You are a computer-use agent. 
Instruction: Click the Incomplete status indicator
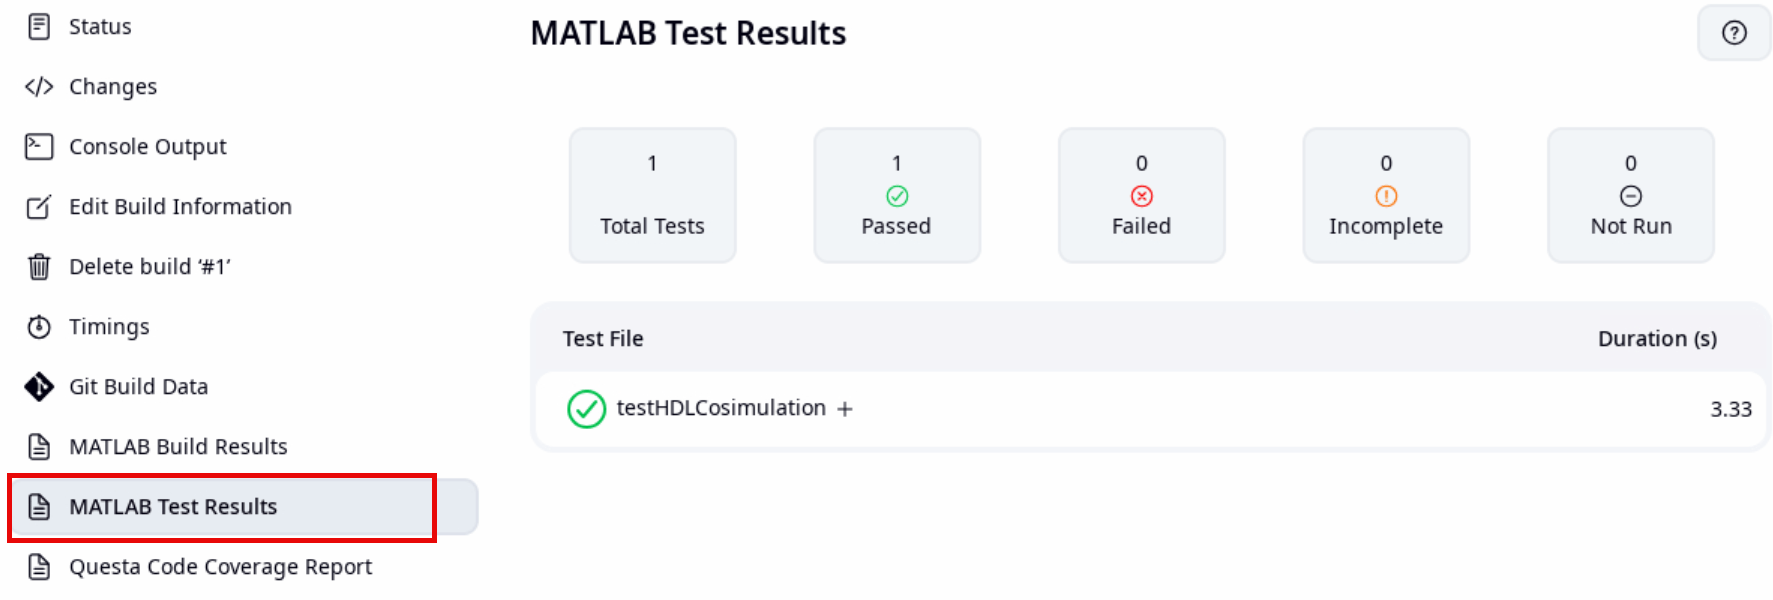pyautogui.click(x=1386, y=194)
